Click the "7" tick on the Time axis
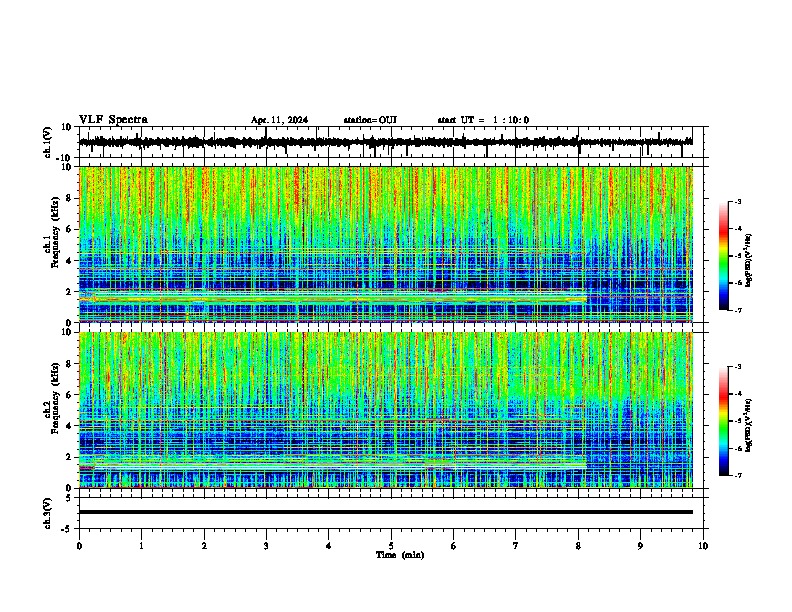This screenshot has width=792, height=612. pos(516,546)
